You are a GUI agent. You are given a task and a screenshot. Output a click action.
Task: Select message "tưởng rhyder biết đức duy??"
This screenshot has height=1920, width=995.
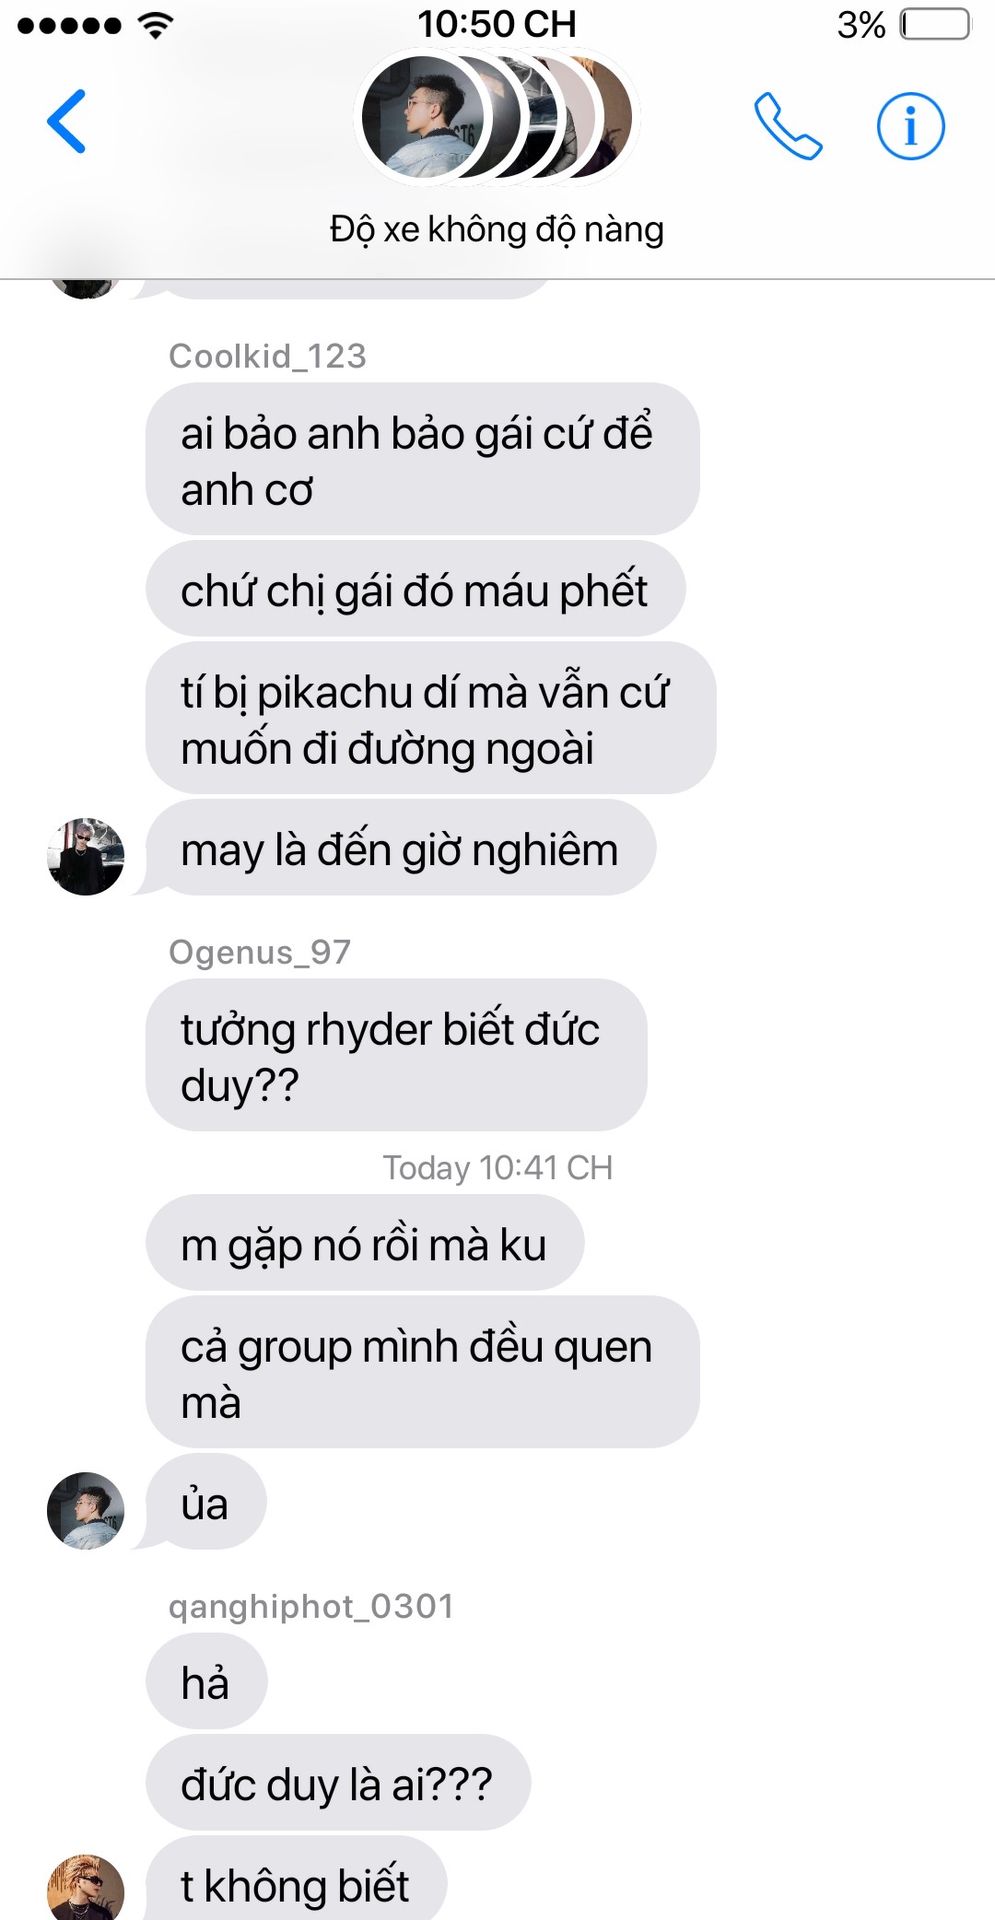[396, 1055]
